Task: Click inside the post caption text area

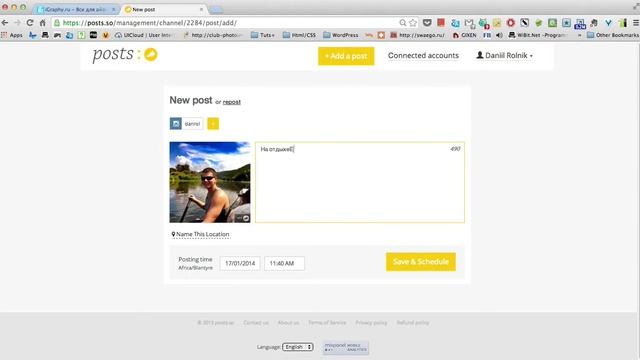Action: 360,182
